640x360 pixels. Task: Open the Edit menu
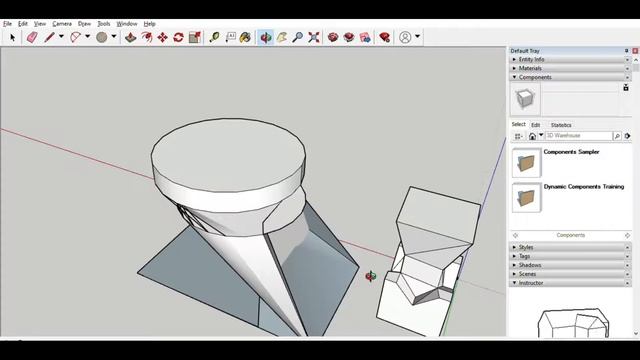(23, 24)
